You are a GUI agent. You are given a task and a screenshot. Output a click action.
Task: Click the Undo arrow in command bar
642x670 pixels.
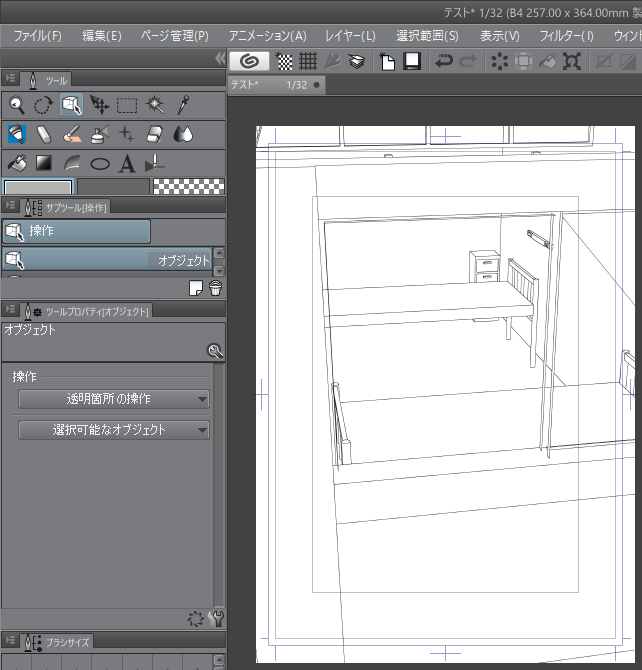(x=443, y=62)
